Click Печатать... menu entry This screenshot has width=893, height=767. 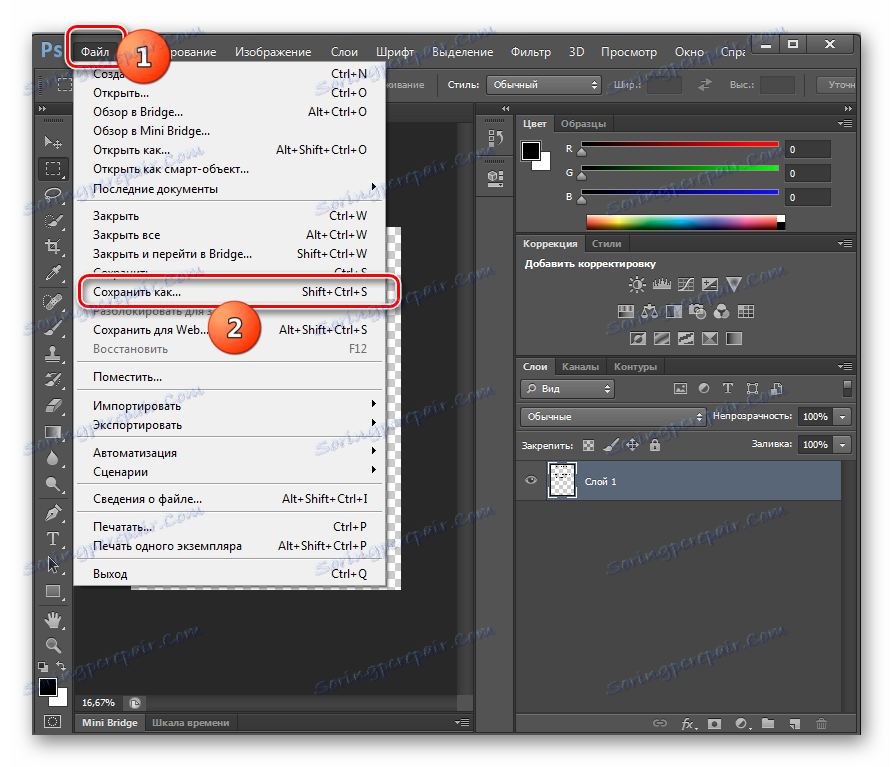(x=230, y=527)
